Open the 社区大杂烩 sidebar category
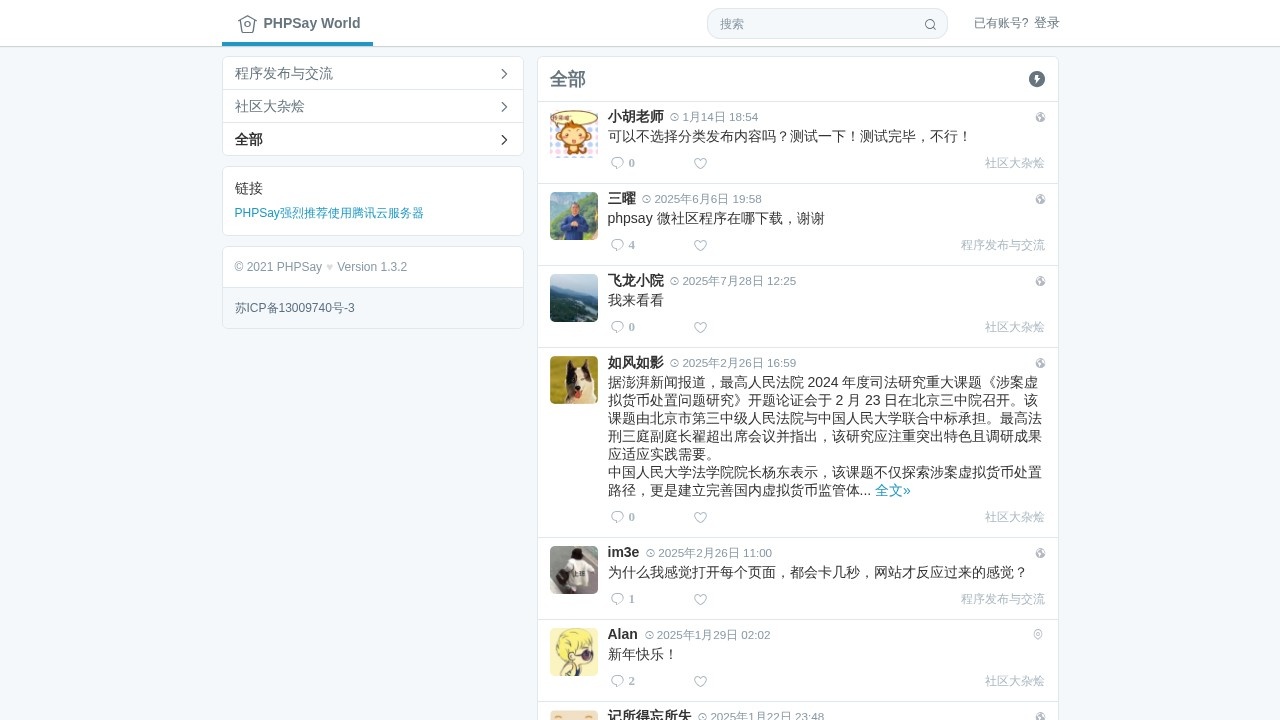 (x=270, y=106)
